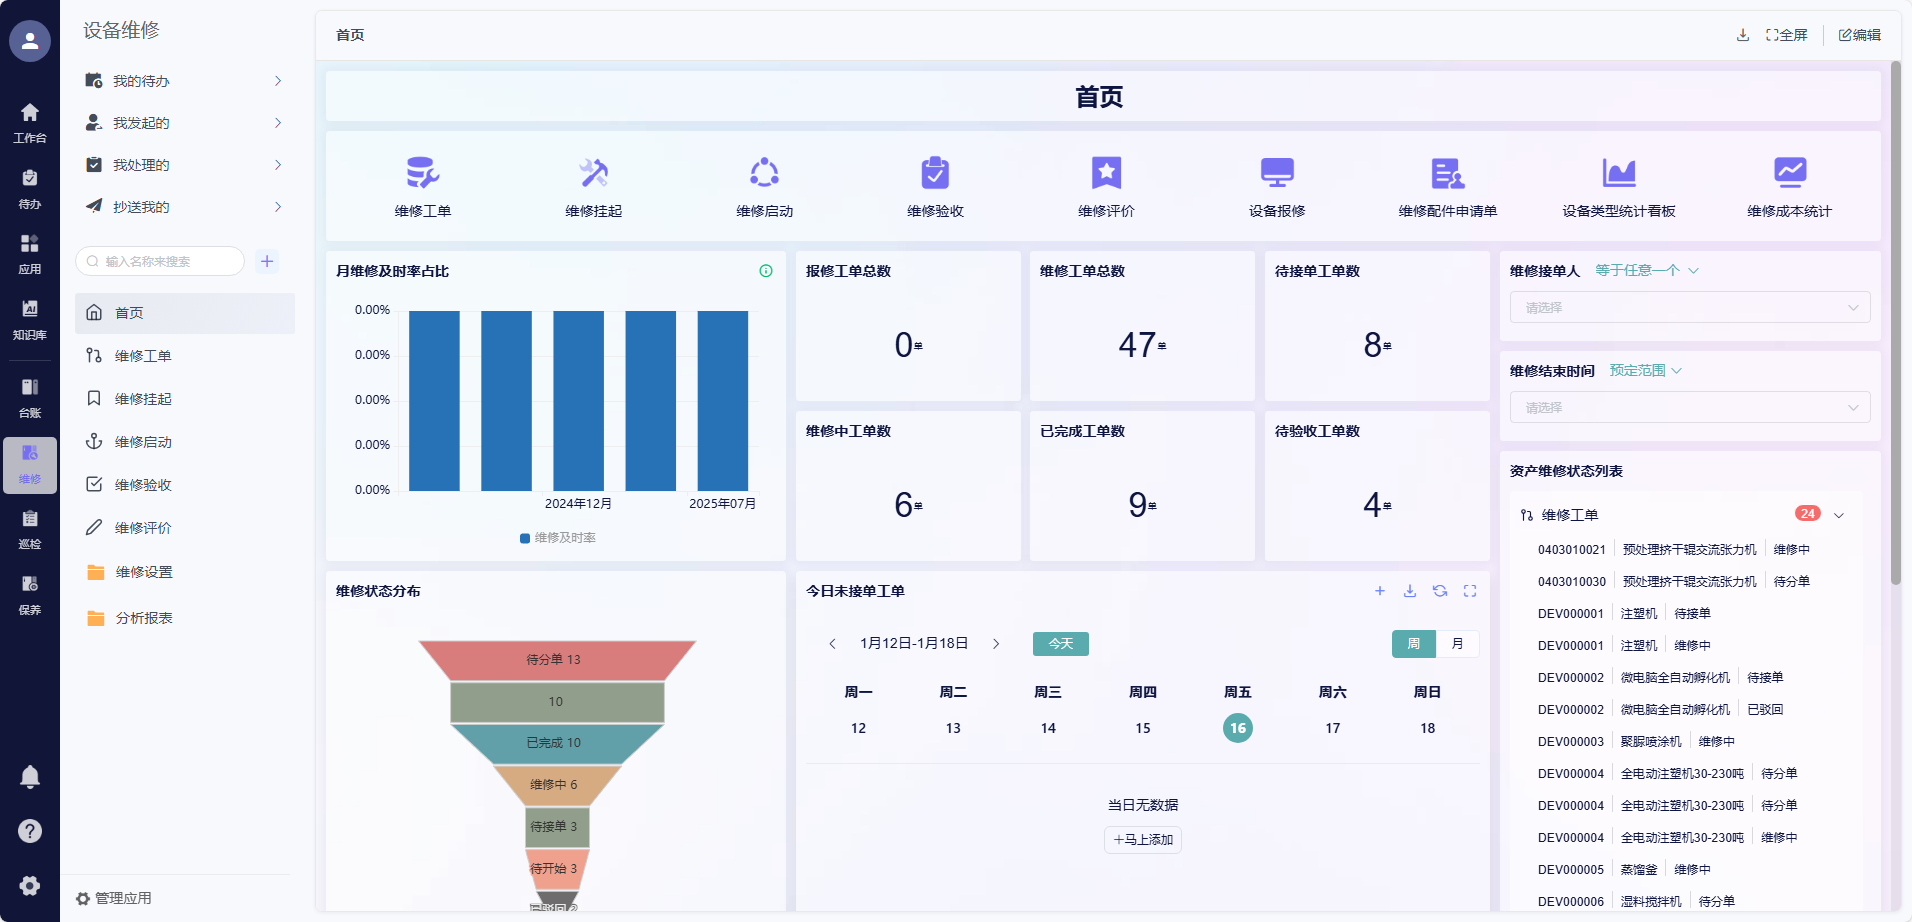Toggle the 维修及时率 legend series
The width and height of the screenshot is (1912, 922).
tap(558, 538)
